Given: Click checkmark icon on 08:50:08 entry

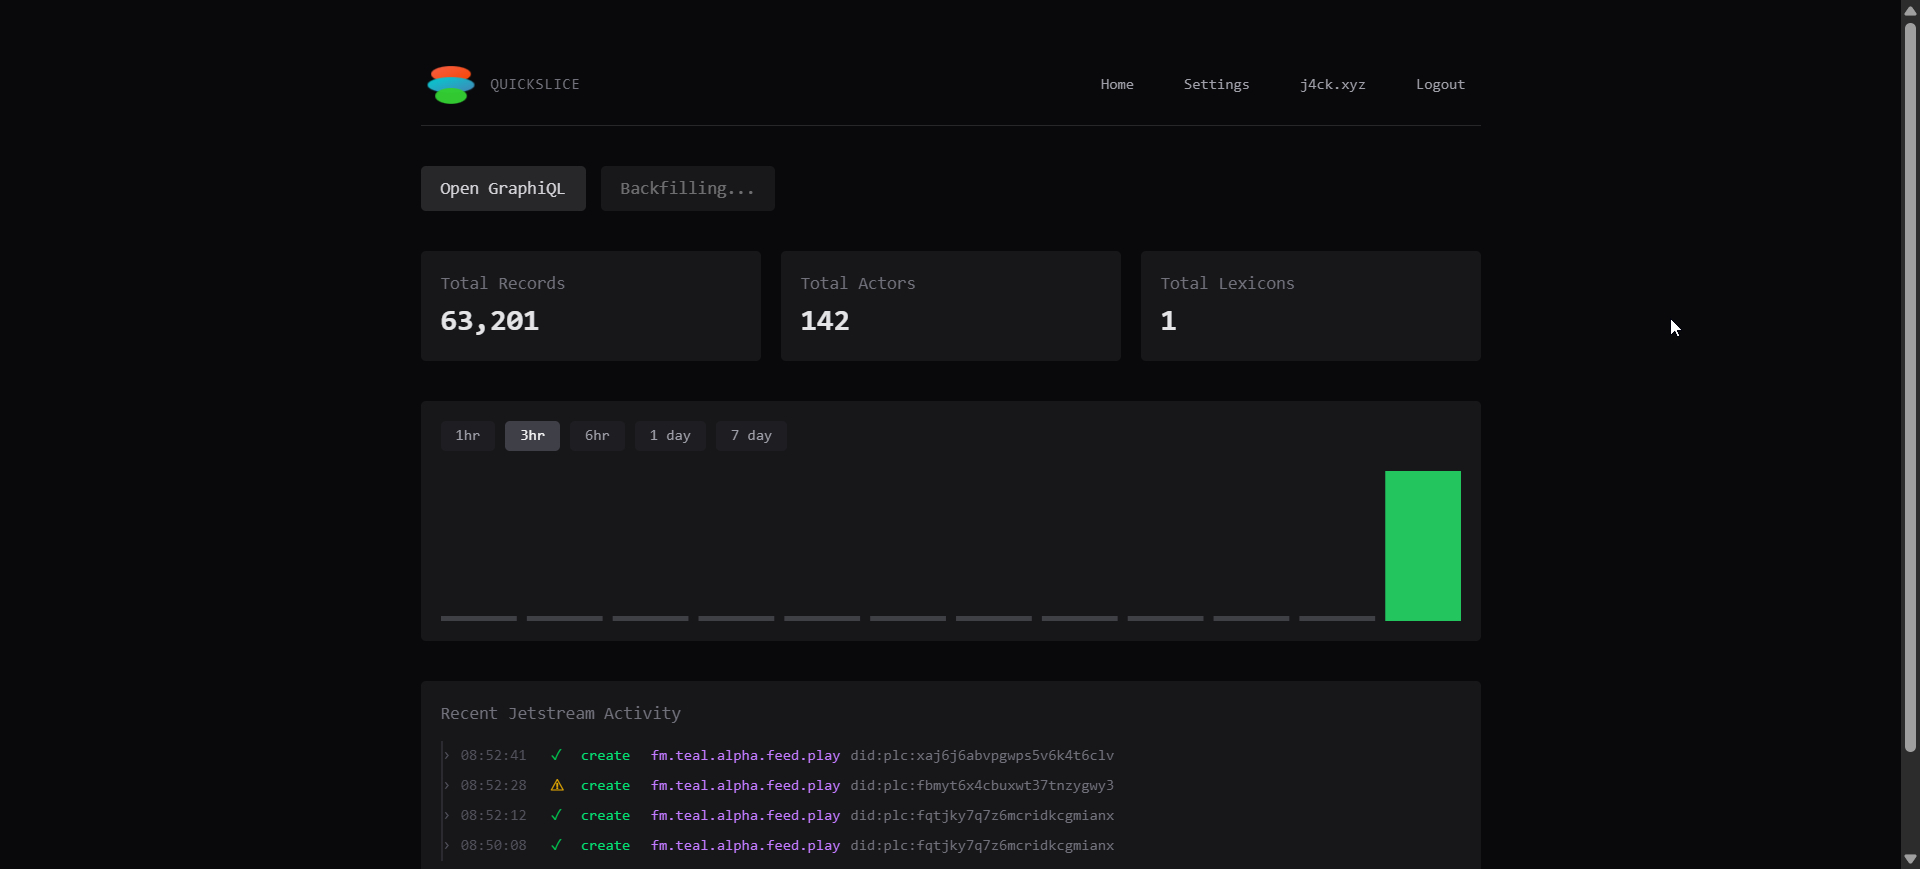Looking at the screenshot, I should [557, 845].
